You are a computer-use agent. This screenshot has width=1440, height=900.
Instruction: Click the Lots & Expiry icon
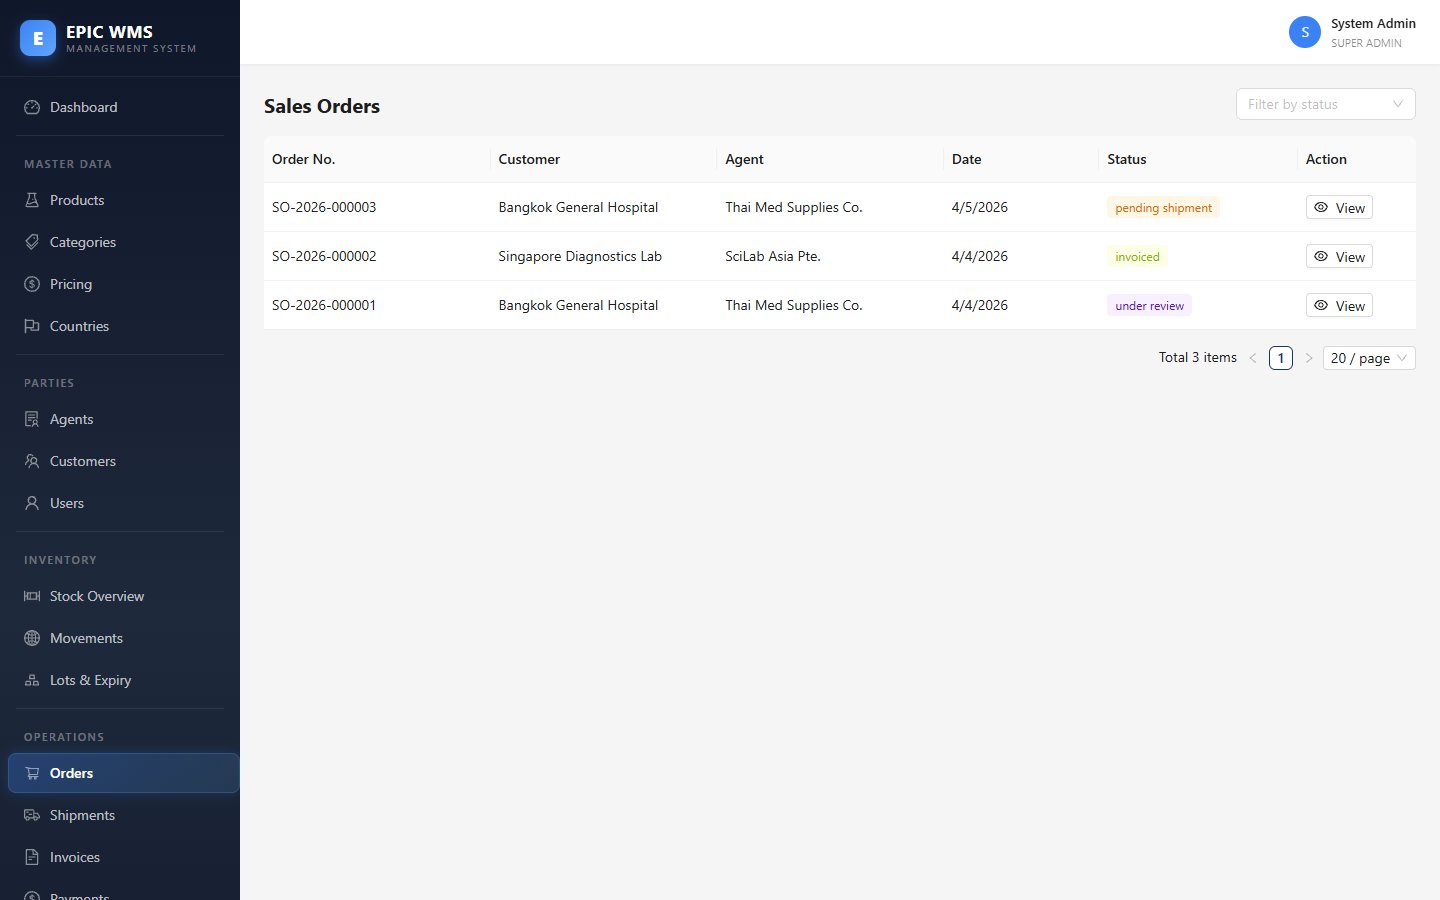coord(32,680)
